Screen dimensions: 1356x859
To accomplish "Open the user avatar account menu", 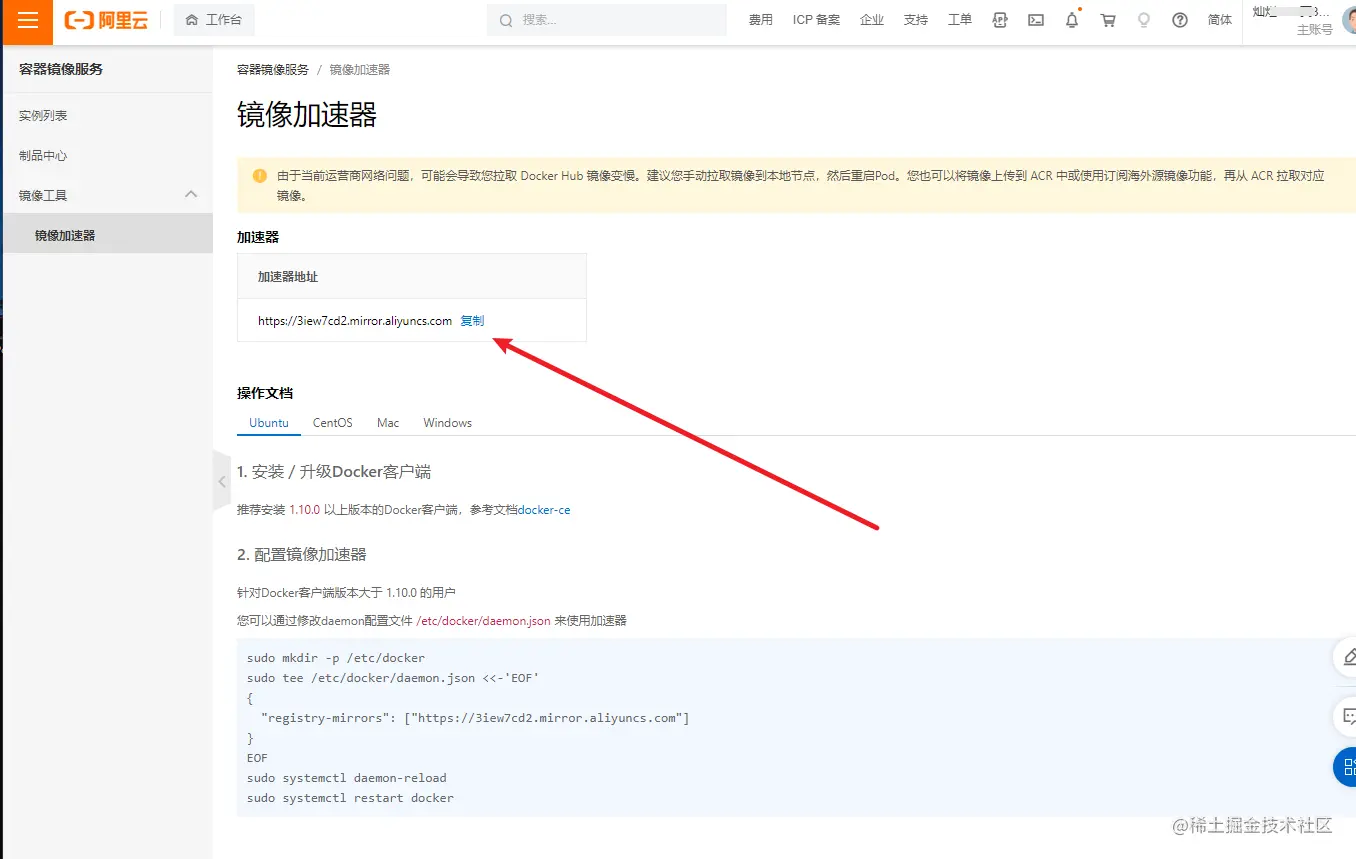I will coord(1348,20).
